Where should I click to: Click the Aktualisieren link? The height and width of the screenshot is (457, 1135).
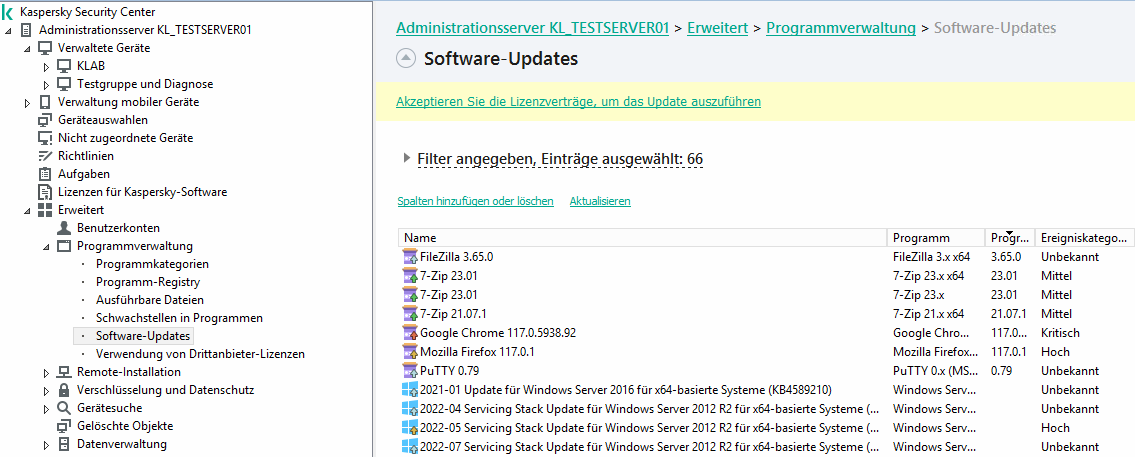pos(600,201)
